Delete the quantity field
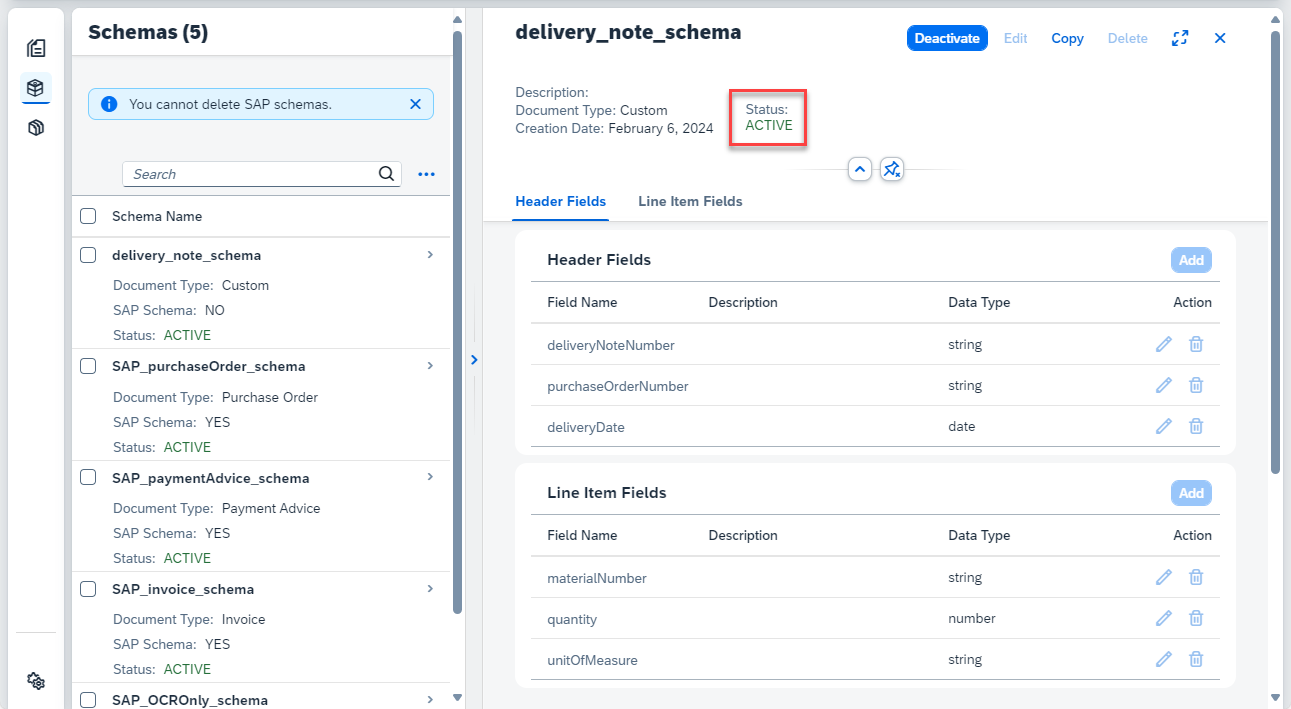The image size is (1291, 709). pyautogui.click(x=1195, y=618)
